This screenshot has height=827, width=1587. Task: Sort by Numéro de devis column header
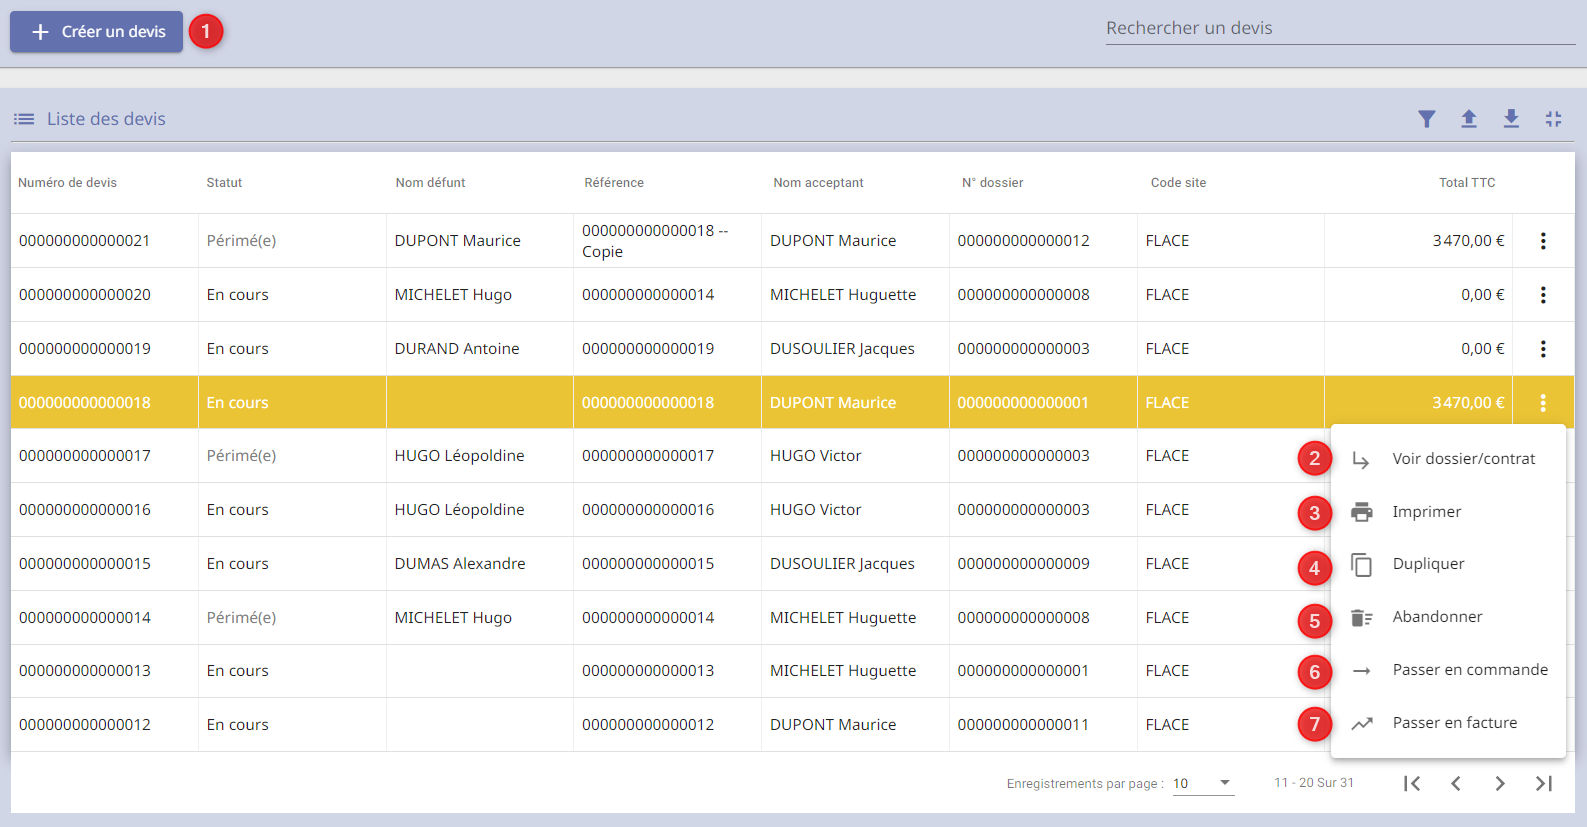point(68,183)
